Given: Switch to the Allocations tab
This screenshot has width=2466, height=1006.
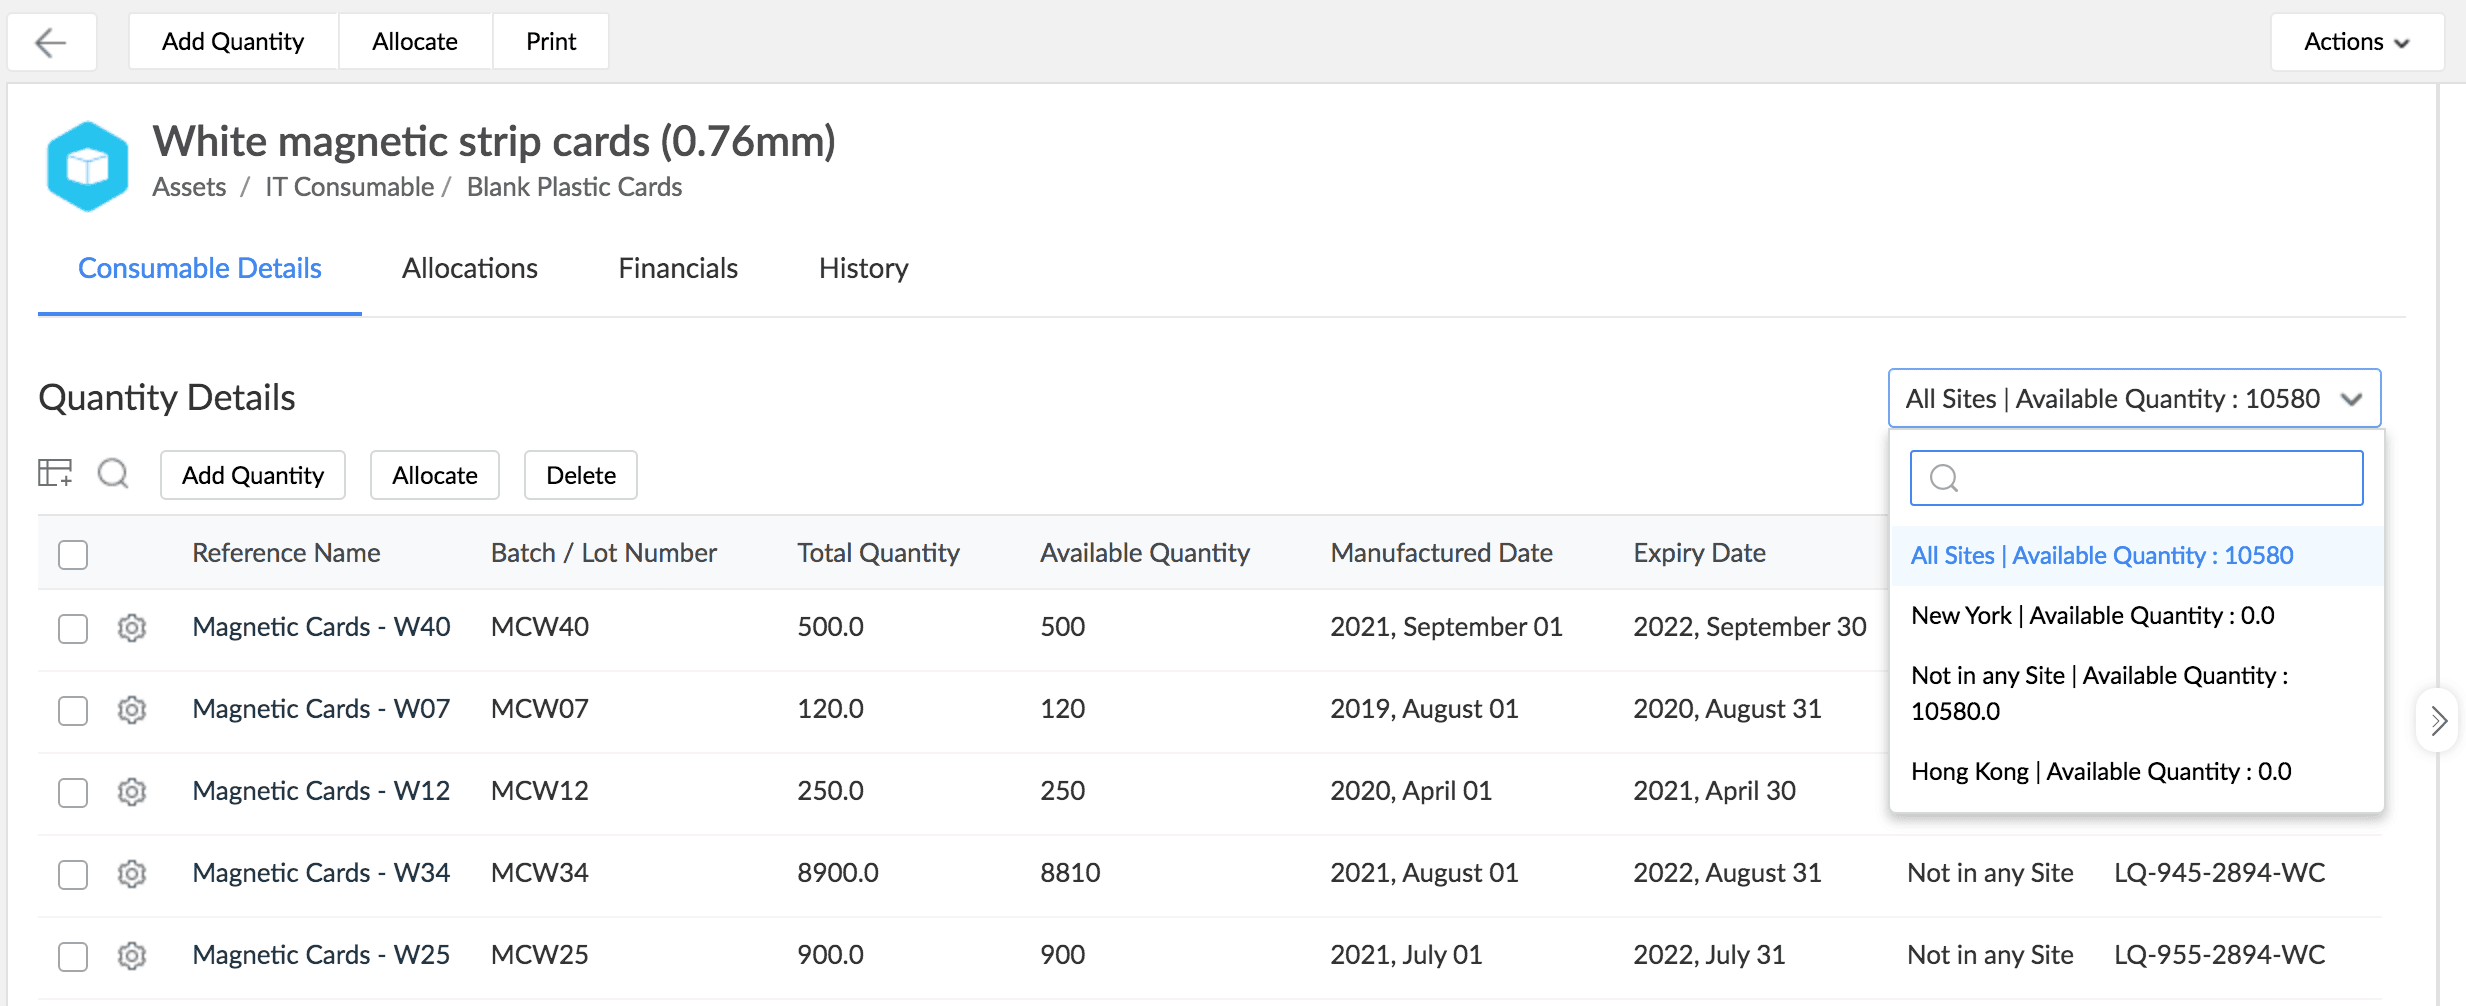Looking at the screenshot, I should coord(469,268).
